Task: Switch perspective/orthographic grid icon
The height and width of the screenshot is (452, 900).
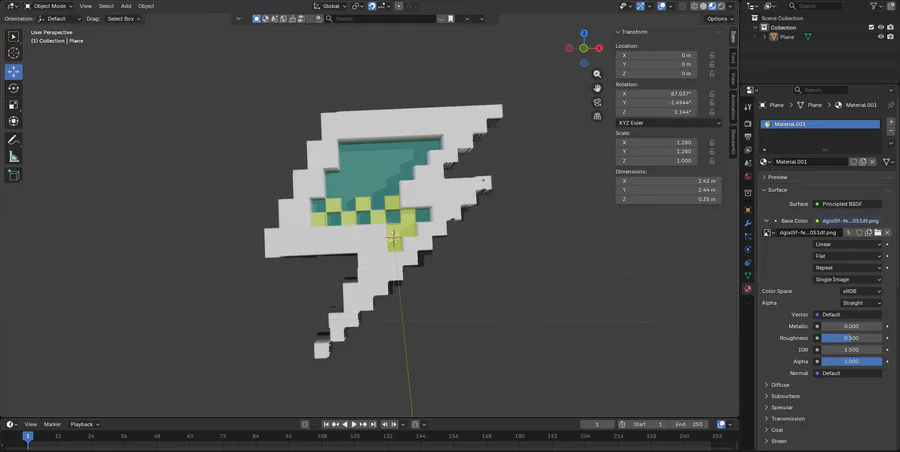Action: click(x=598, y=116)
